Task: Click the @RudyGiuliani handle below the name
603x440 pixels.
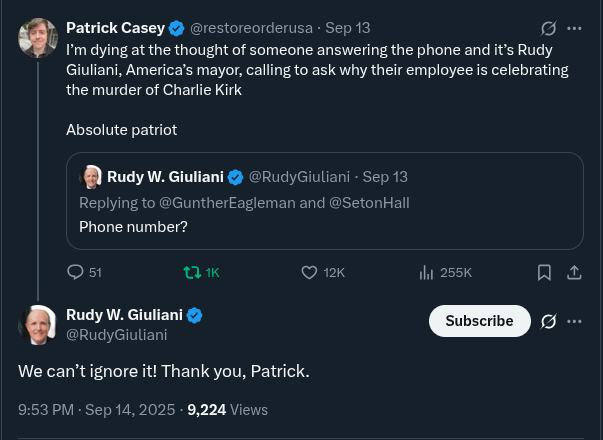Action: click(116, 335)
